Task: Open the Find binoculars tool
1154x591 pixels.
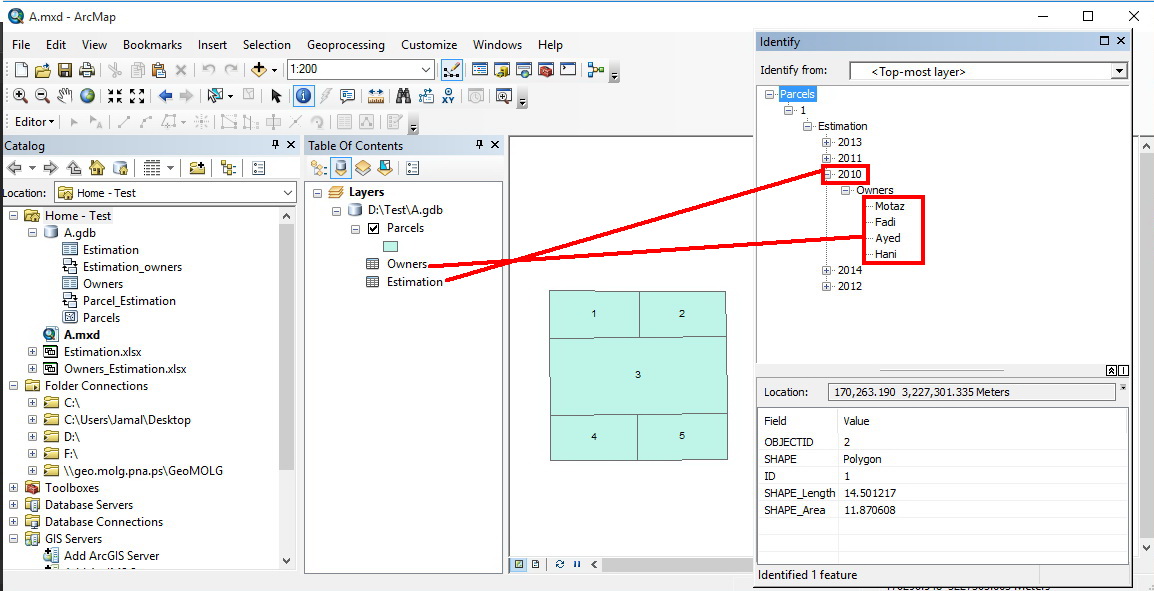Action: [x=403, y=96]
